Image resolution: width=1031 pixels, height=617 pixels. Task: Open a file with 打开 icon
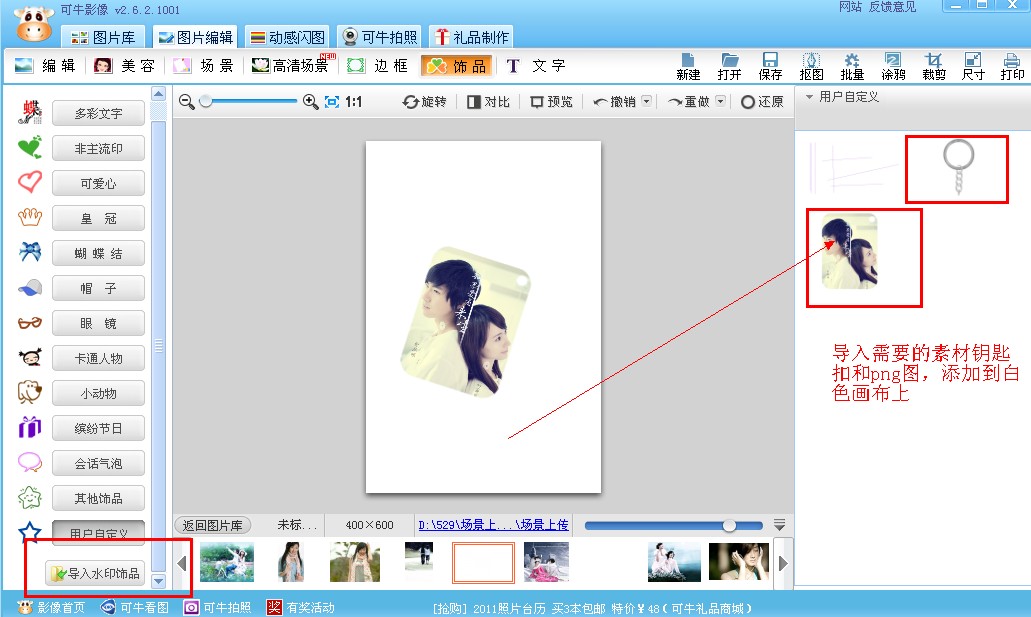click(729, 66)
